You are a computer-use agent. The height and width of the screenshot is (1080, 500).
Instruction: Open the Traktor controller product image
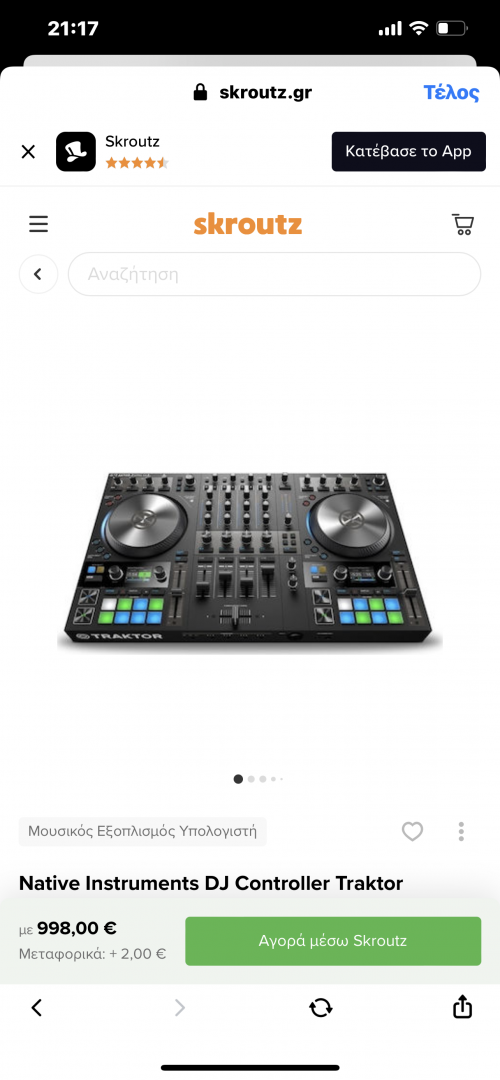coord(249,560)
